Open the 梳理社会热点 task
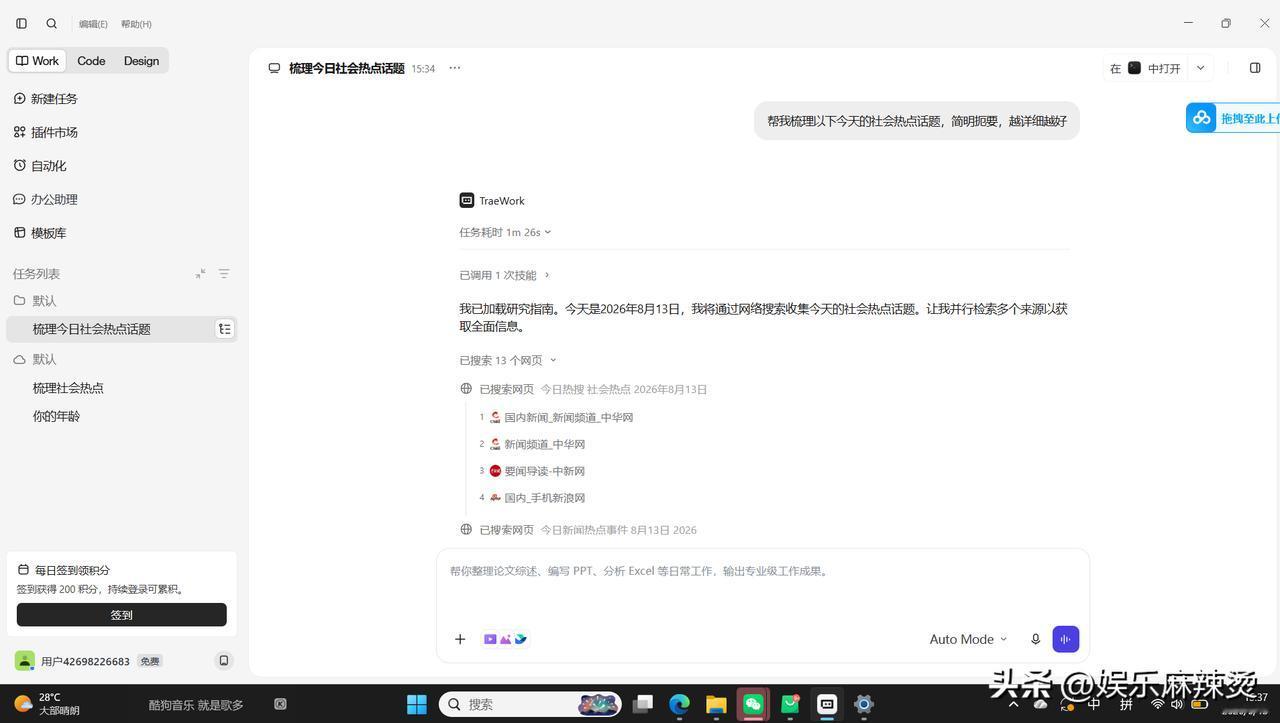This screenshot has height=723, width=1280. point(68,388)
